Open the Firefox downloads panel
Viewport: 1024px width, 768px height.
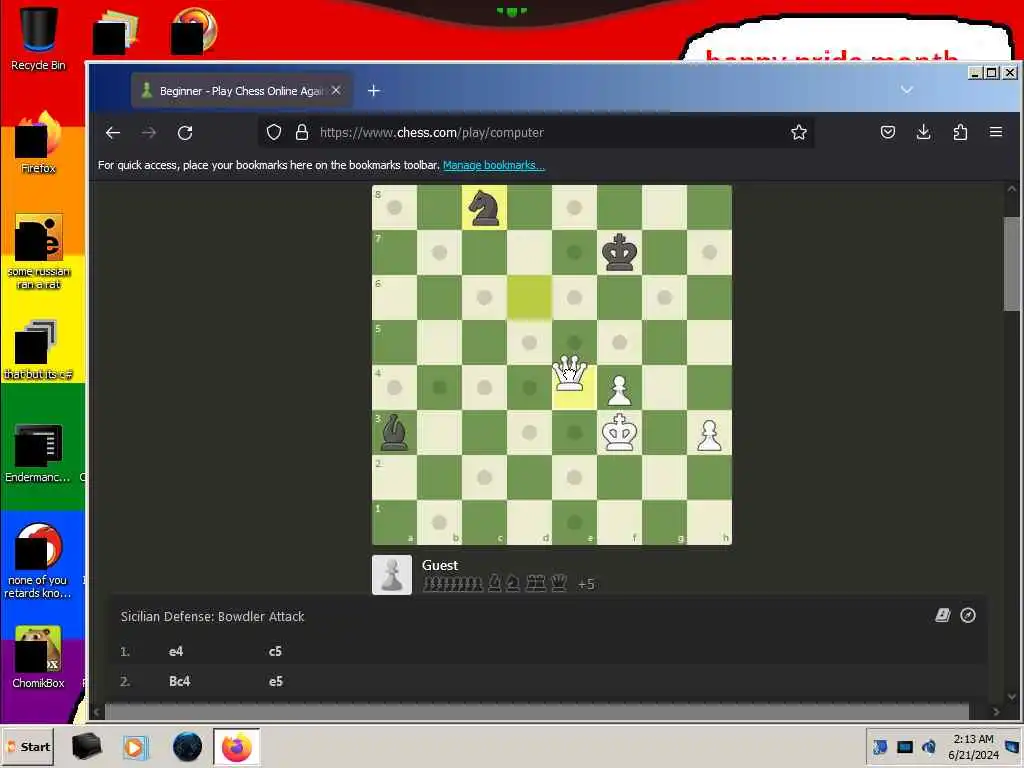[923, 133]
